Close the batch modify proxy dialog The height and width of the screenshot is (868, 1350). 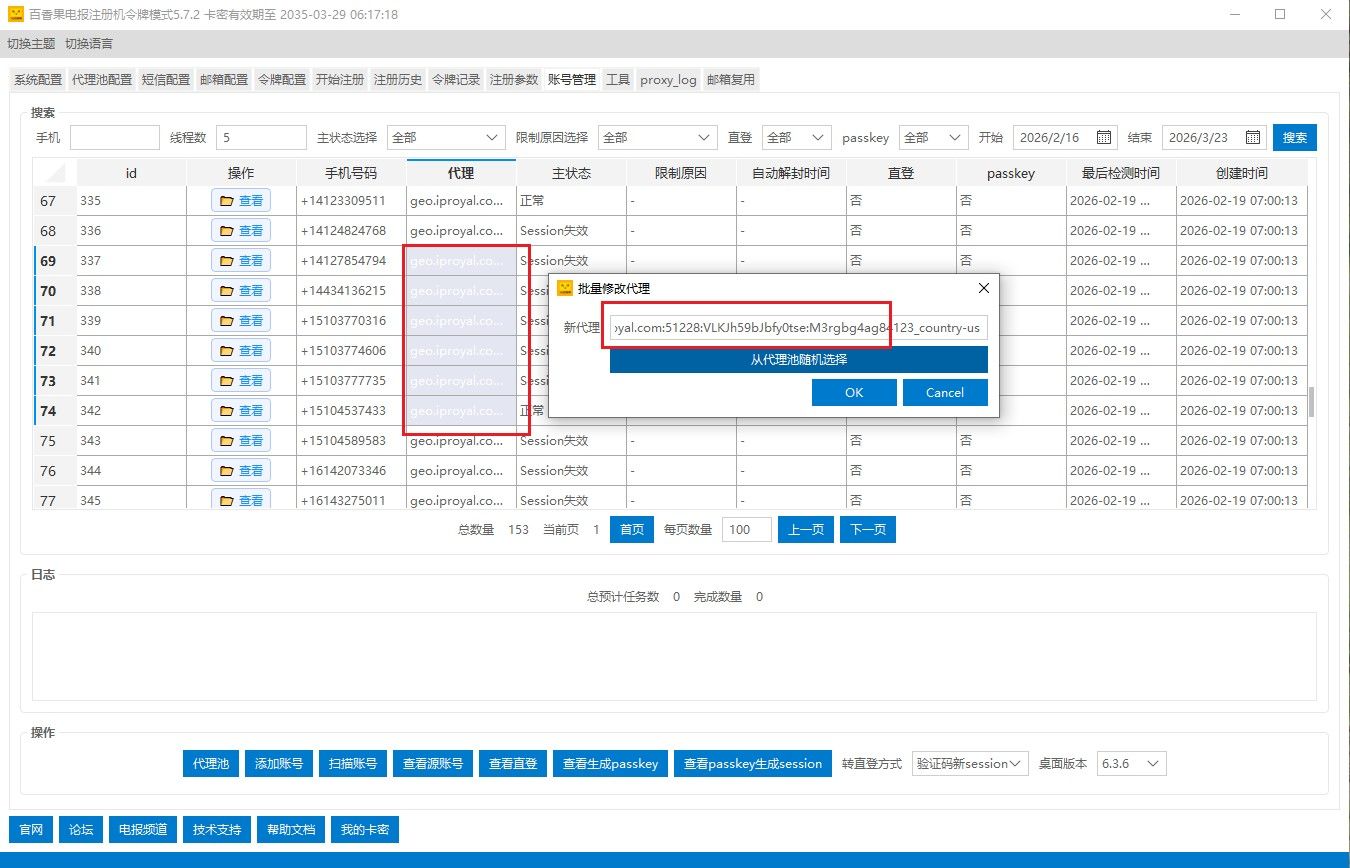pyautogui.click(x=983, y=288)
